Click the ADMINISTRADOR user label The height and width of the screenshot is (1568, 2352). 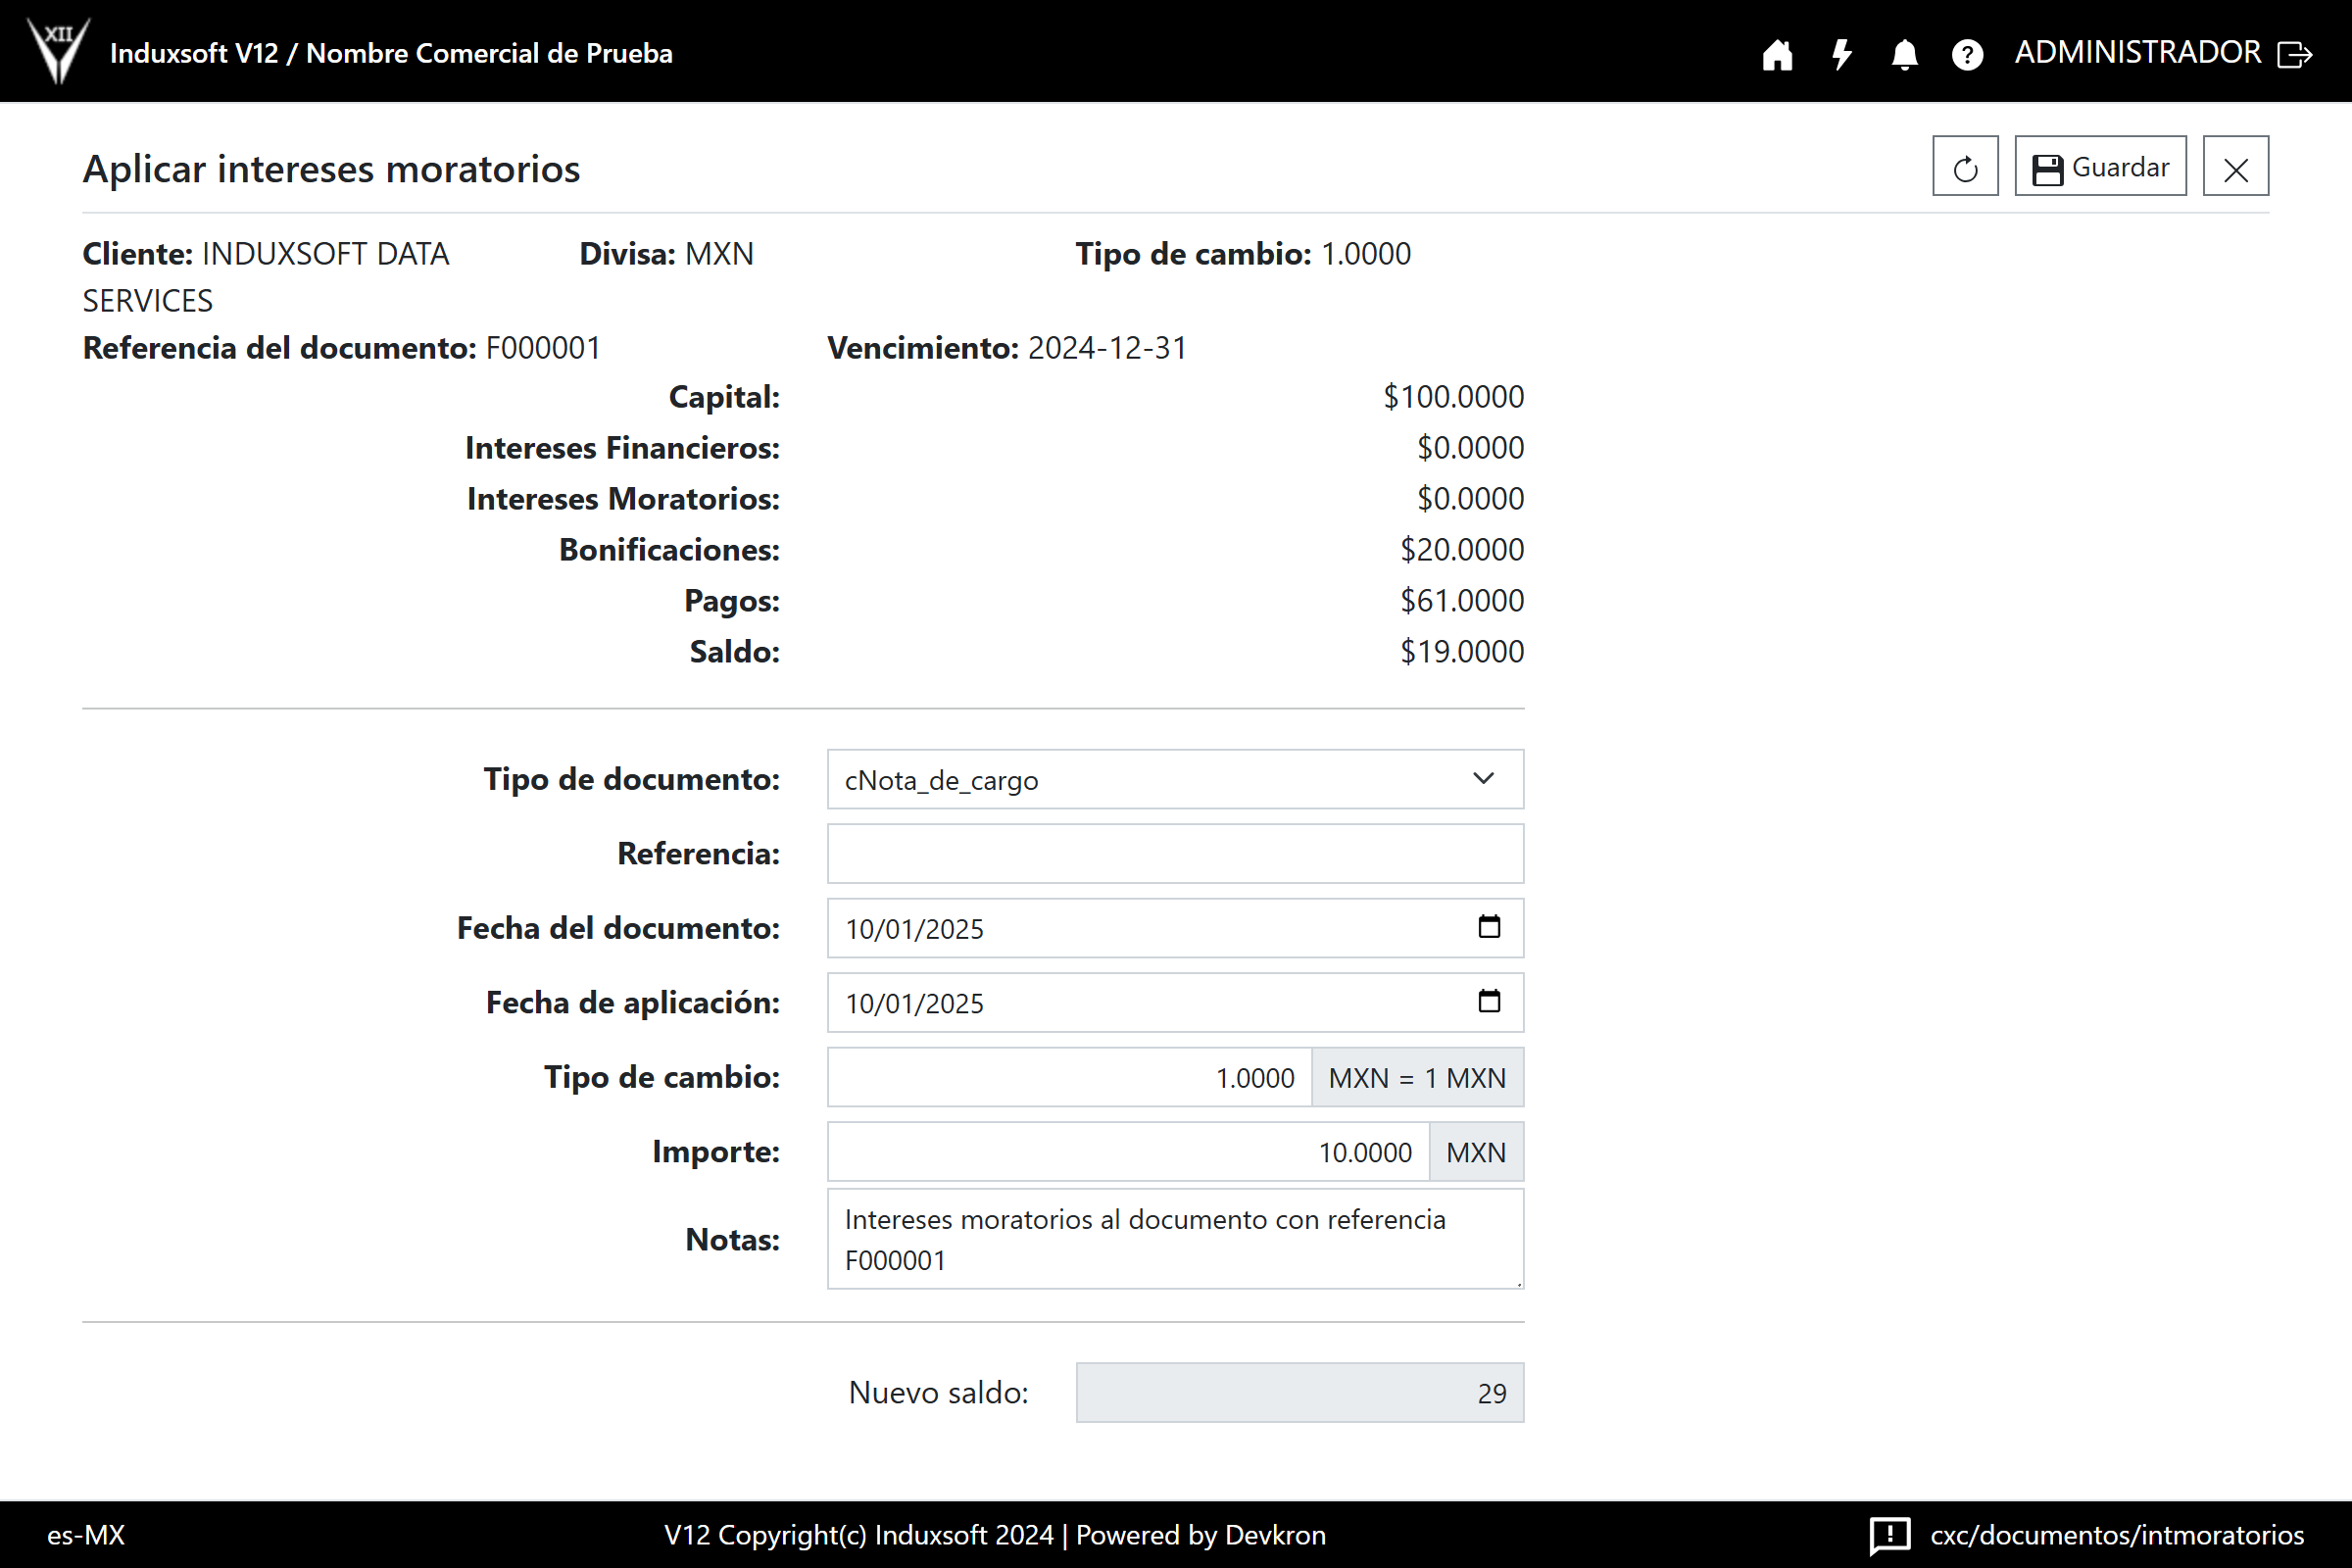coord(2138,52)
